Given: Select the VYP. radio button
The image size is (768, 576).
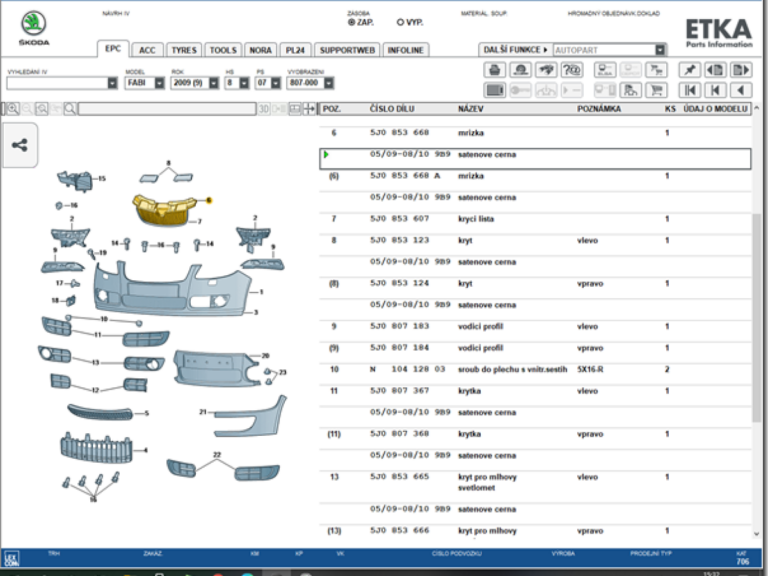Looking at the screenshot, I should [401, 21].
